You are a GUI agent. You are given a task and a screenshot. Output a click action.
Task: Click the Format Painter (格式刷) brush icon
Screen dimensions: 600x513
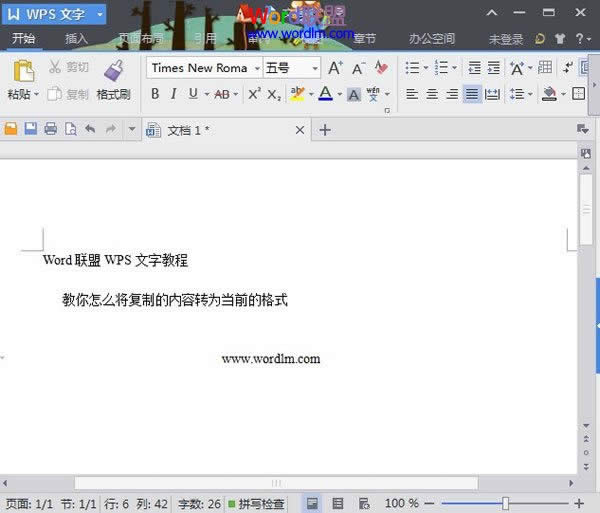pyautogui.click(x=113, y=70)
